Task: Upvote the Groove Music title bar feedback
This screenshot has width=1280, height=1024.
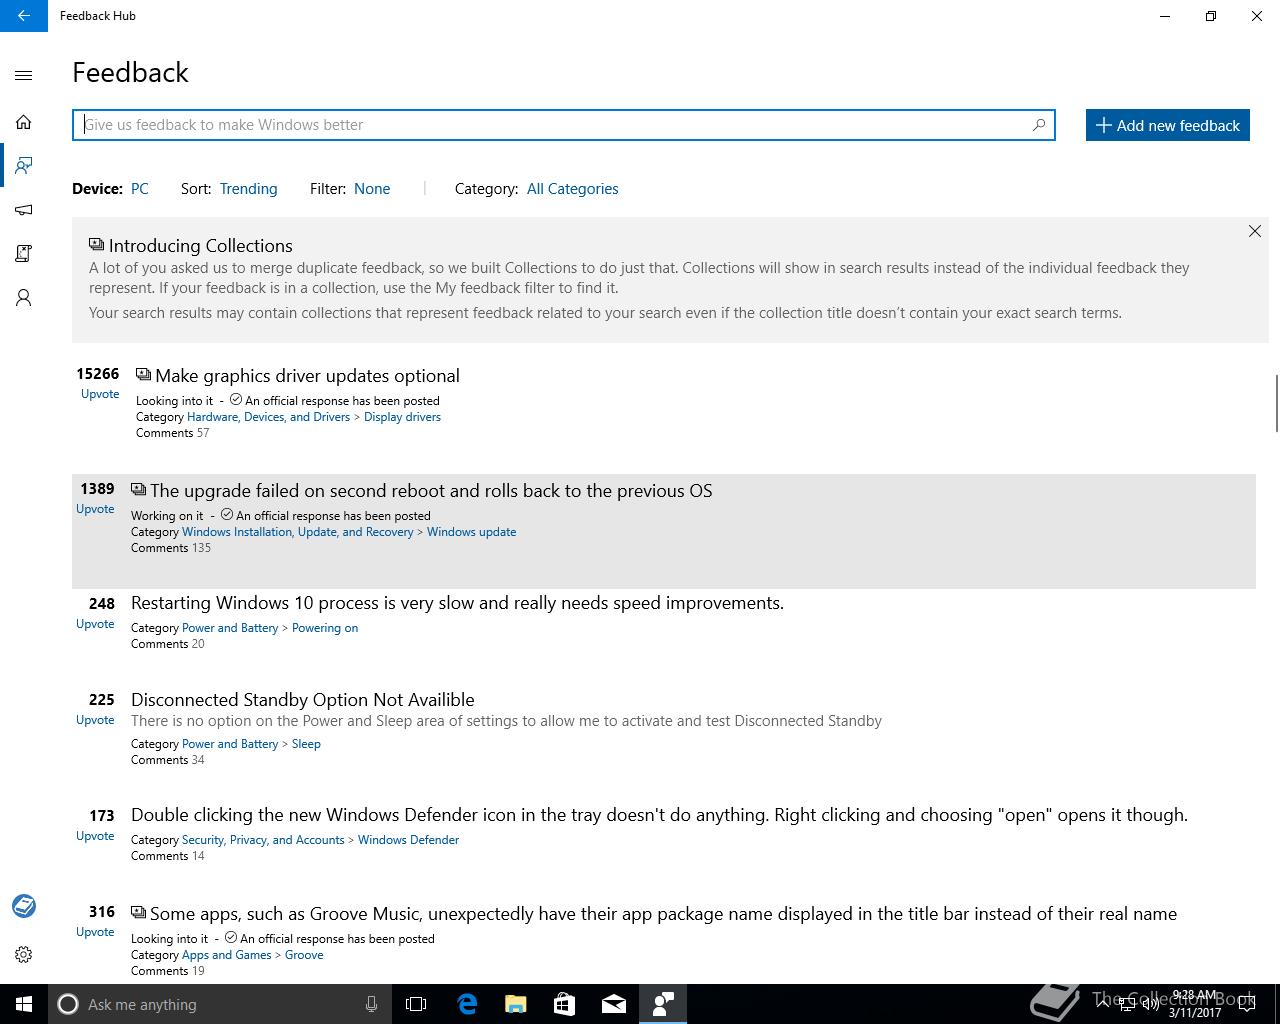Action: click(x=95, y=932)
